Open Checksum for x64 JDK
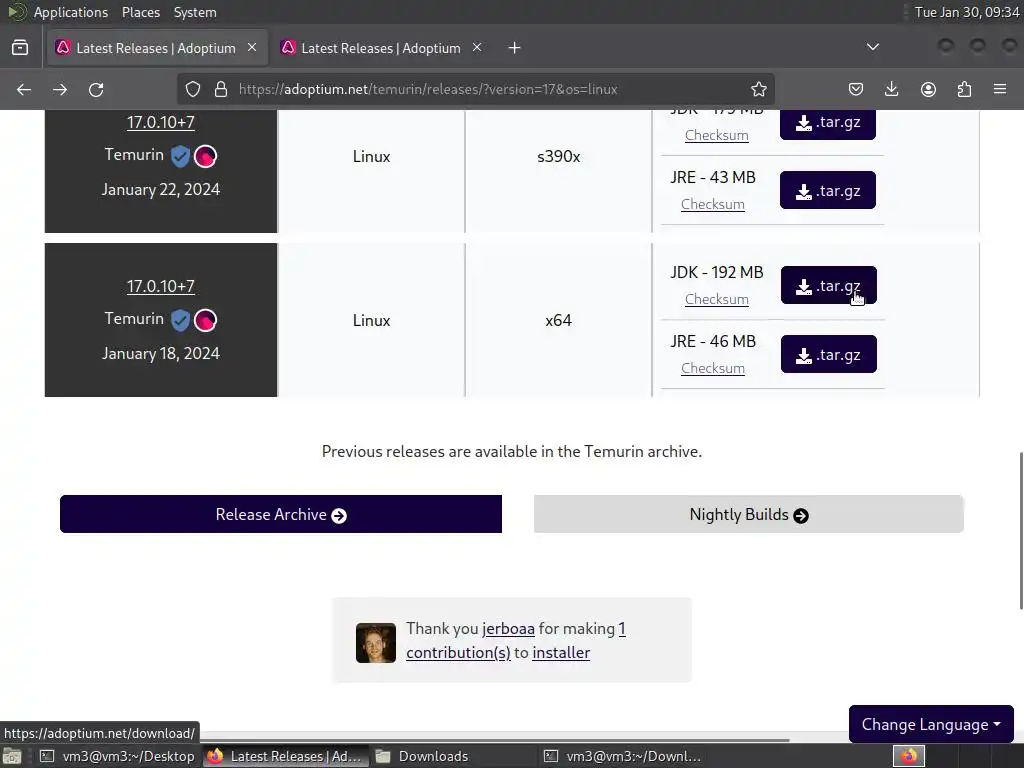 point(716,299)
